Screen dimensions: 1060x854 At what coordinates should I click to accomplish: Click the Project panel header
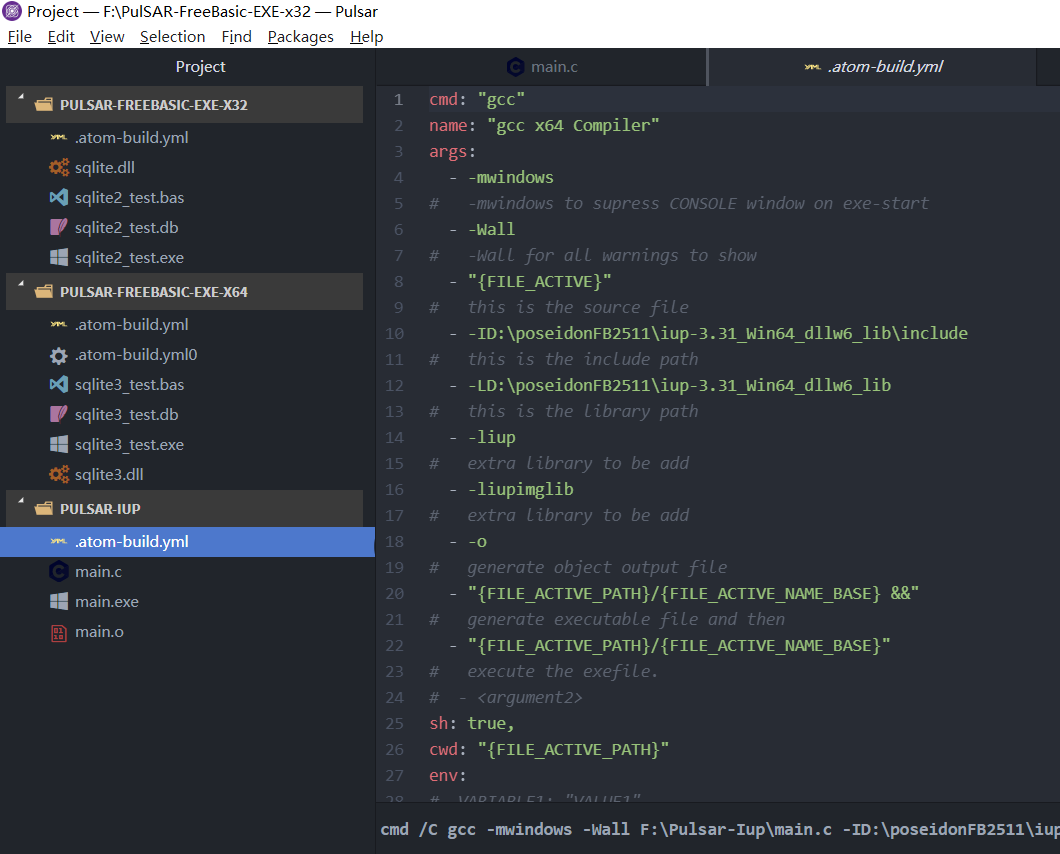200,66
